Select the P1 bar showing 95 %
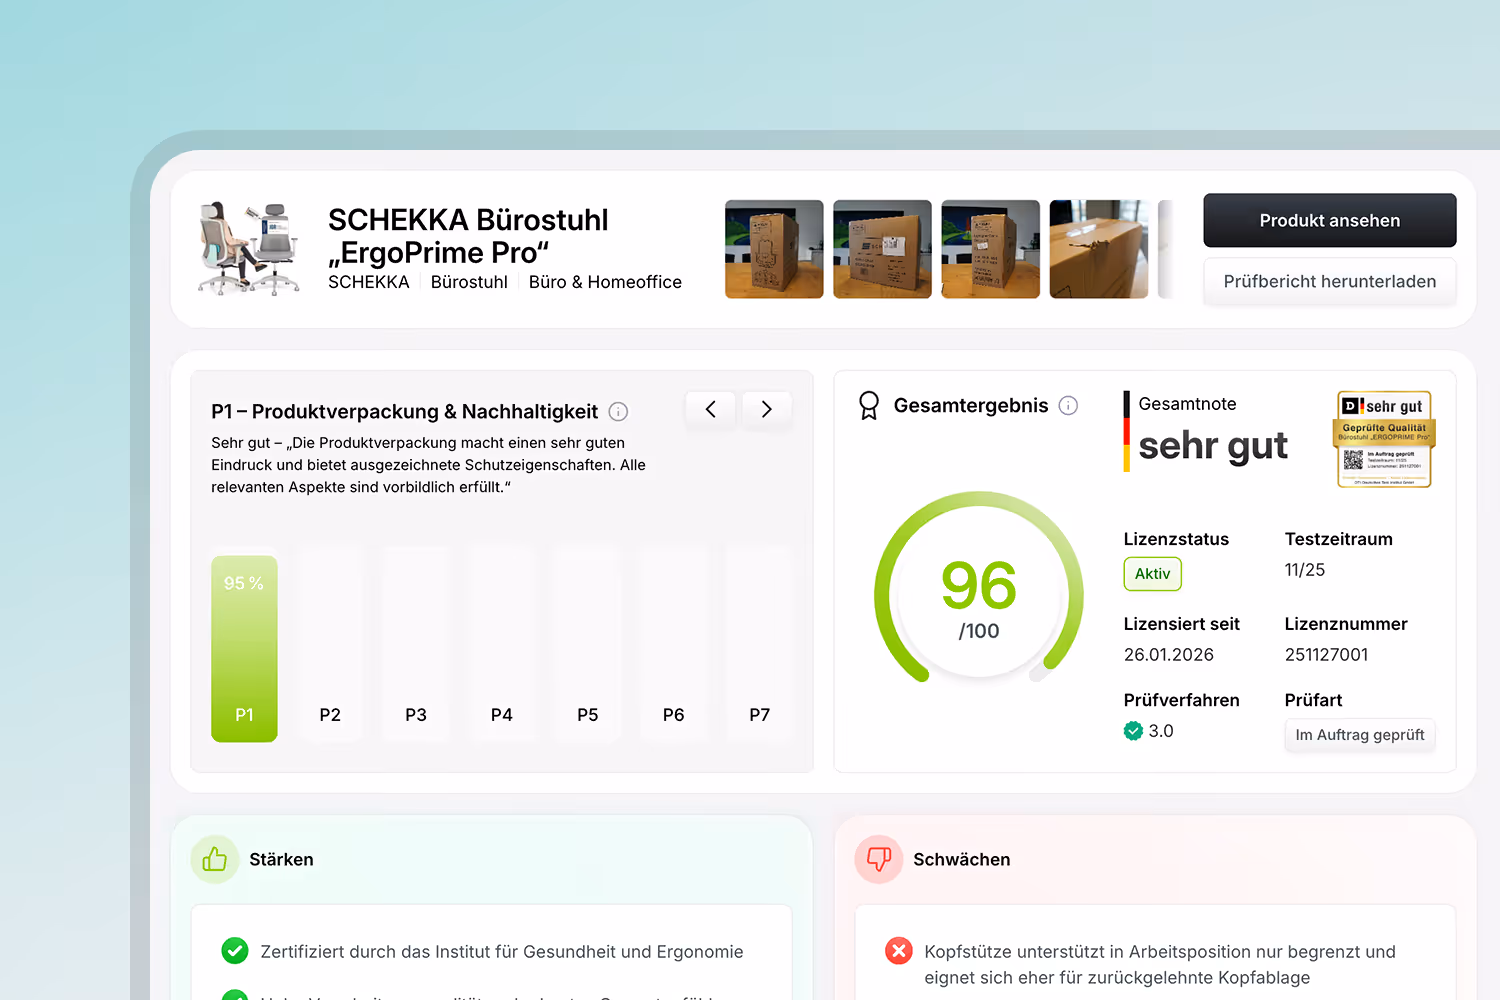Viewport: 1500px width, 1000px height. [244, 648]
